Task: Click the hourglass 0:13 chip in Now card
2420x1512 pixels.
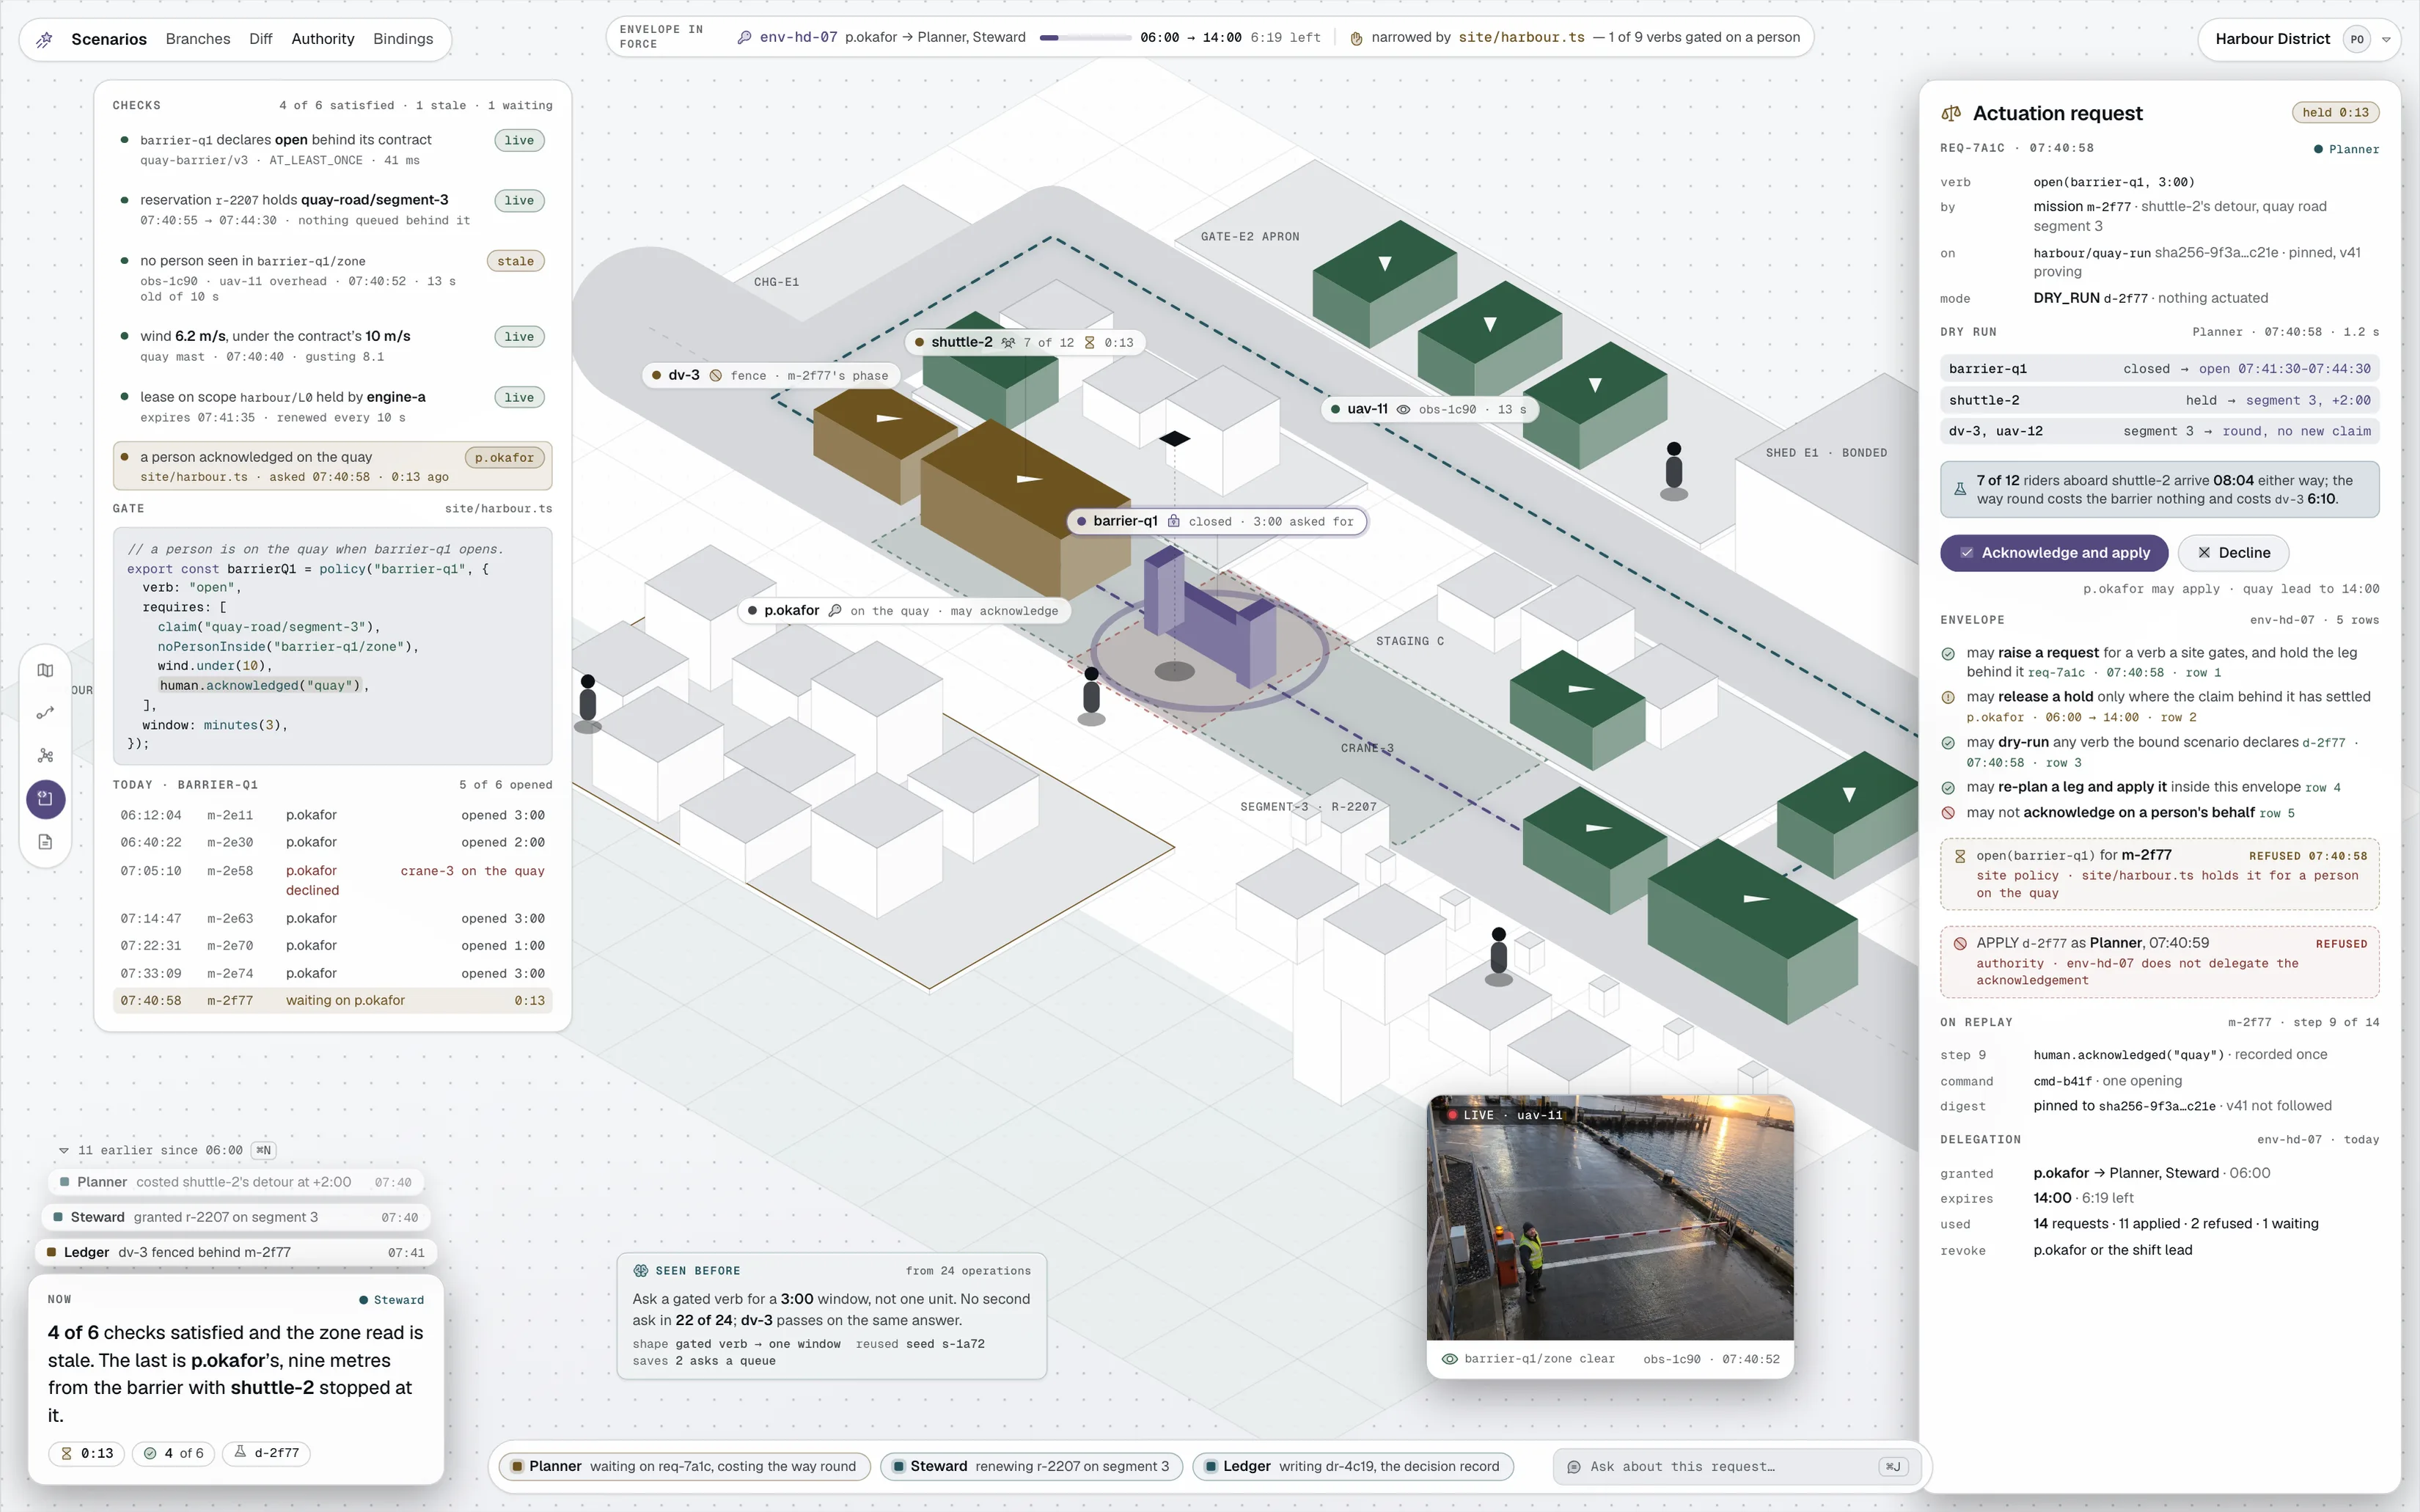Action: (88, 1453)
